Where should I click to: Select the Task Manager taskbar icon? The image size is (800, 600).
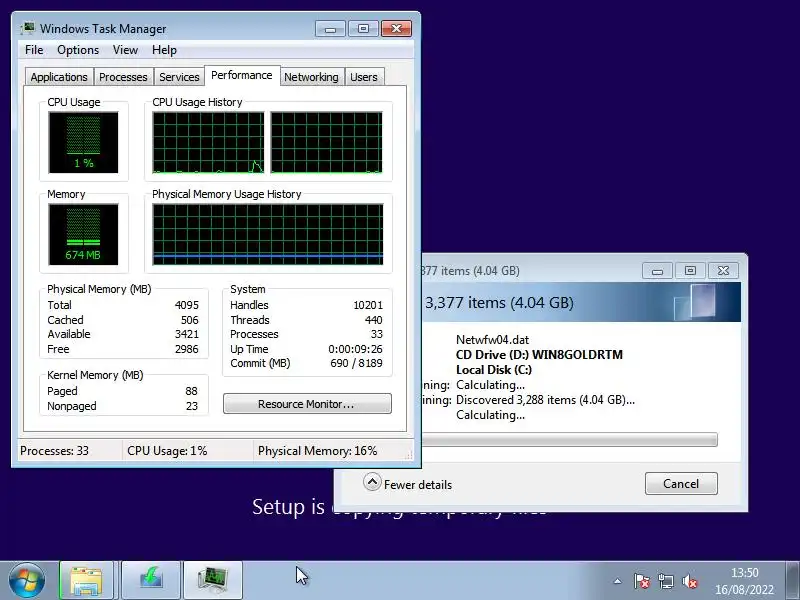(x=213, y=581)
